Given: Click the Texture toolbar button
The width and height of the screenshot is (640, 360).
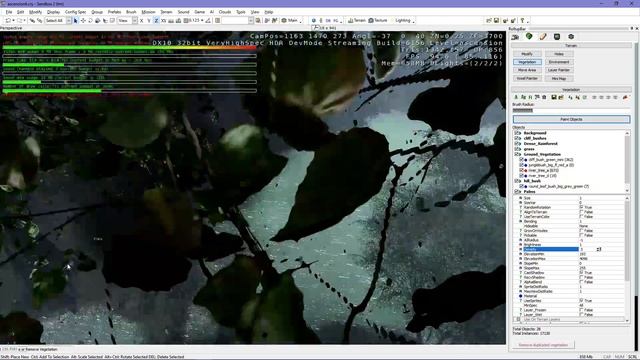Looking at the screenshot, I should 378,20.
